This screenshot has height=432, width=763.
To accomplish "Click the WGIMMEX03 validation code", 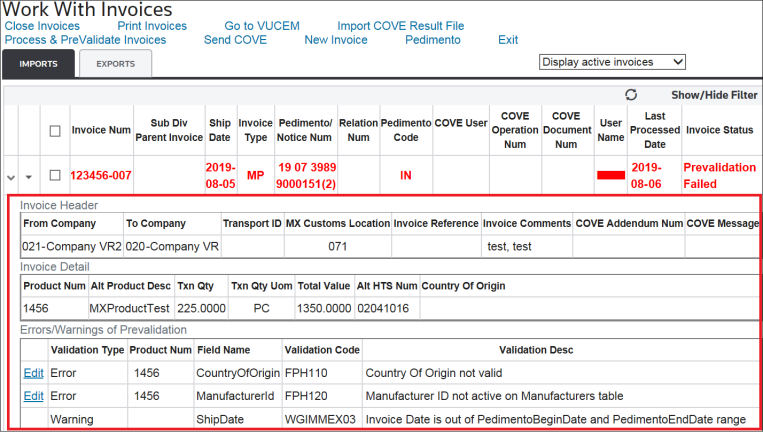I will pyautogui.click(x=320, y=419).
